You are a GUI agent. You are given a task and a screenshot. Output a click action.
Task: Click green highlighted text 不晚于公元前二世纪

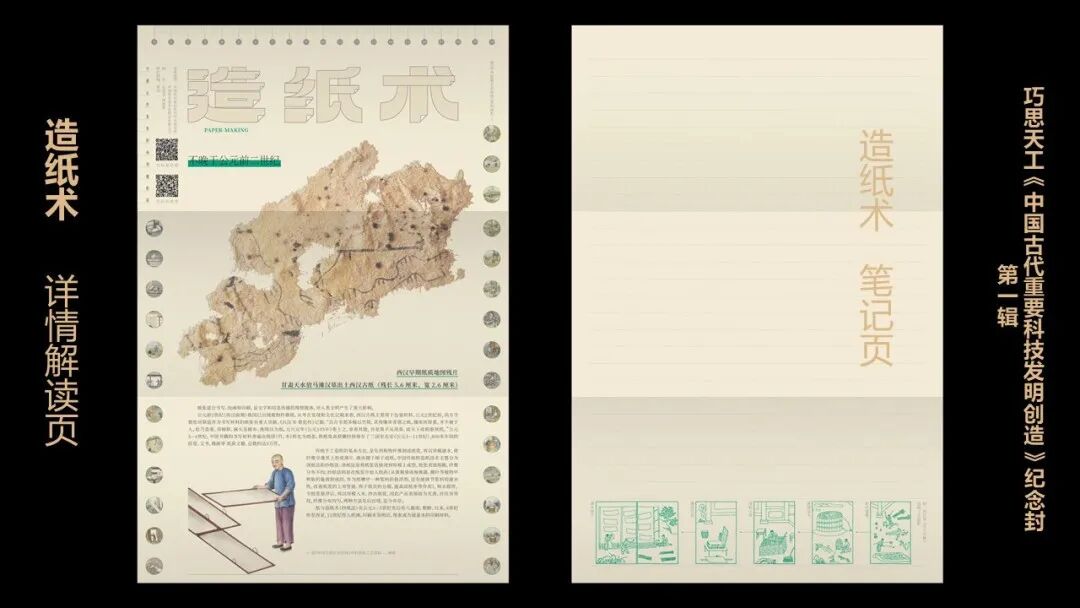click(235, 163)
